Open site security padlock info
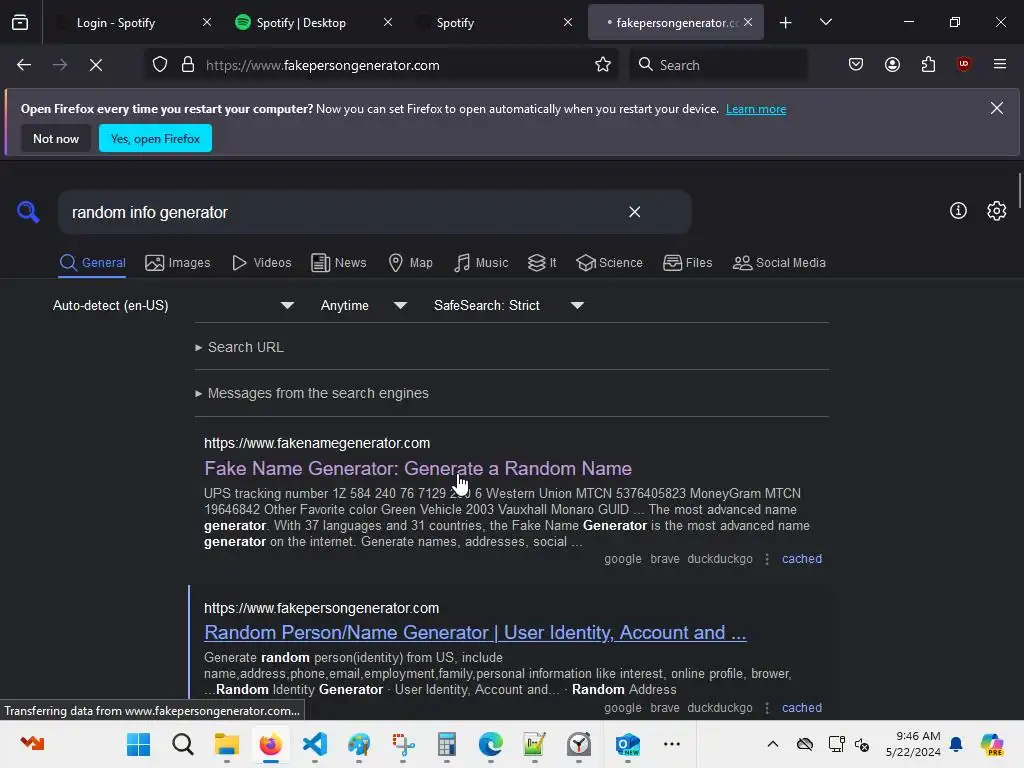This screenshot has width=1024, height=768. click(188, 65)
